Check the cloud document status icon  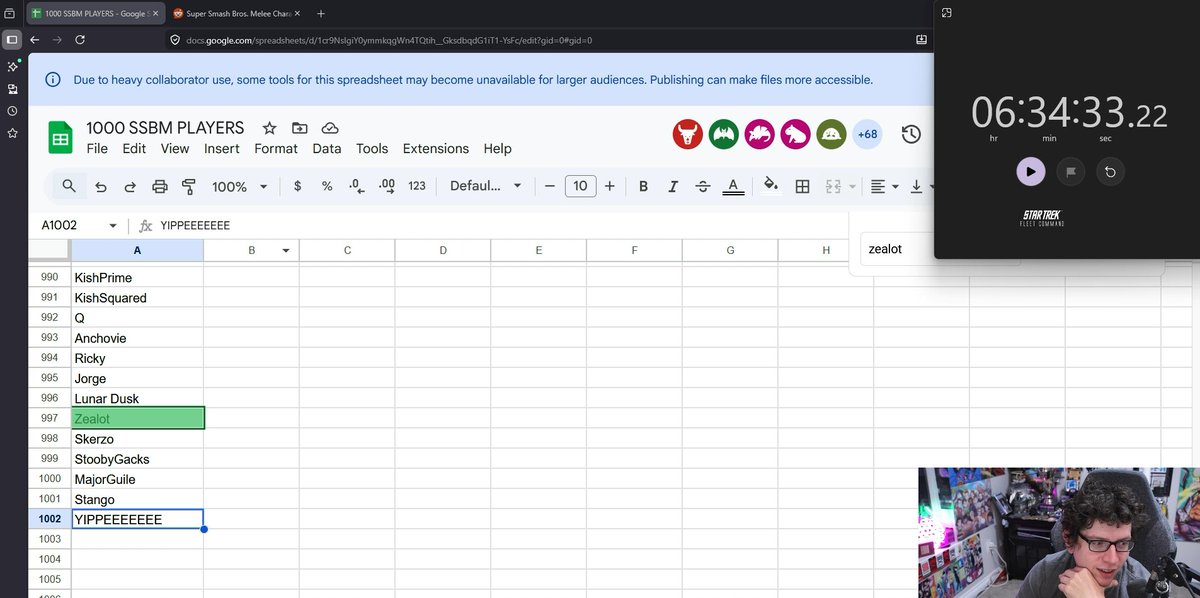330,128
